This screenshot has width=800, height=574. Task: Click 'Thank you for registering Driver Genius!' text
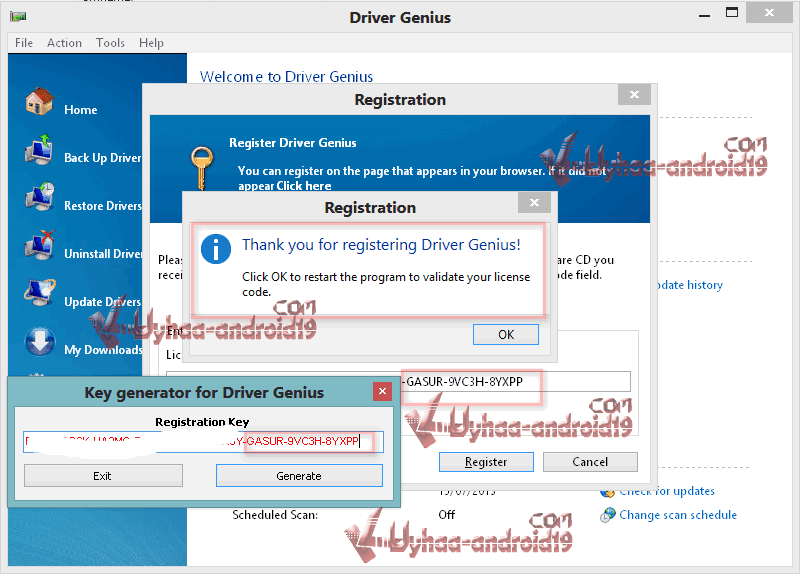(381, 245)
